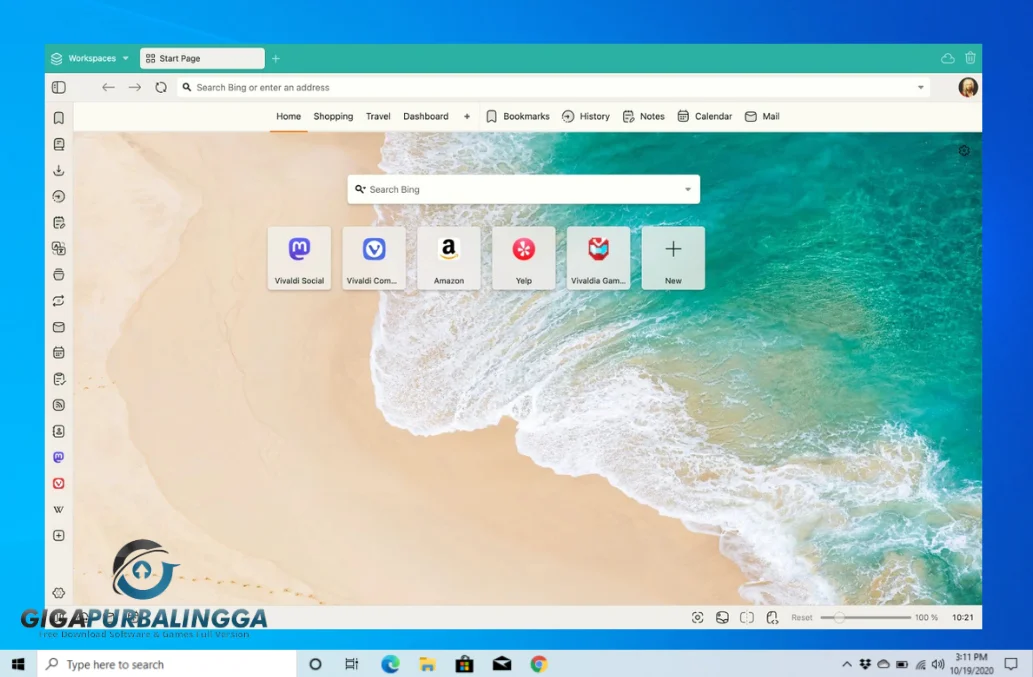The width and height of the screenshot is (1033, 677).
Task: Expand the address bar dropdown arrow
Action: pyautogui.click(x=920, y=87)
